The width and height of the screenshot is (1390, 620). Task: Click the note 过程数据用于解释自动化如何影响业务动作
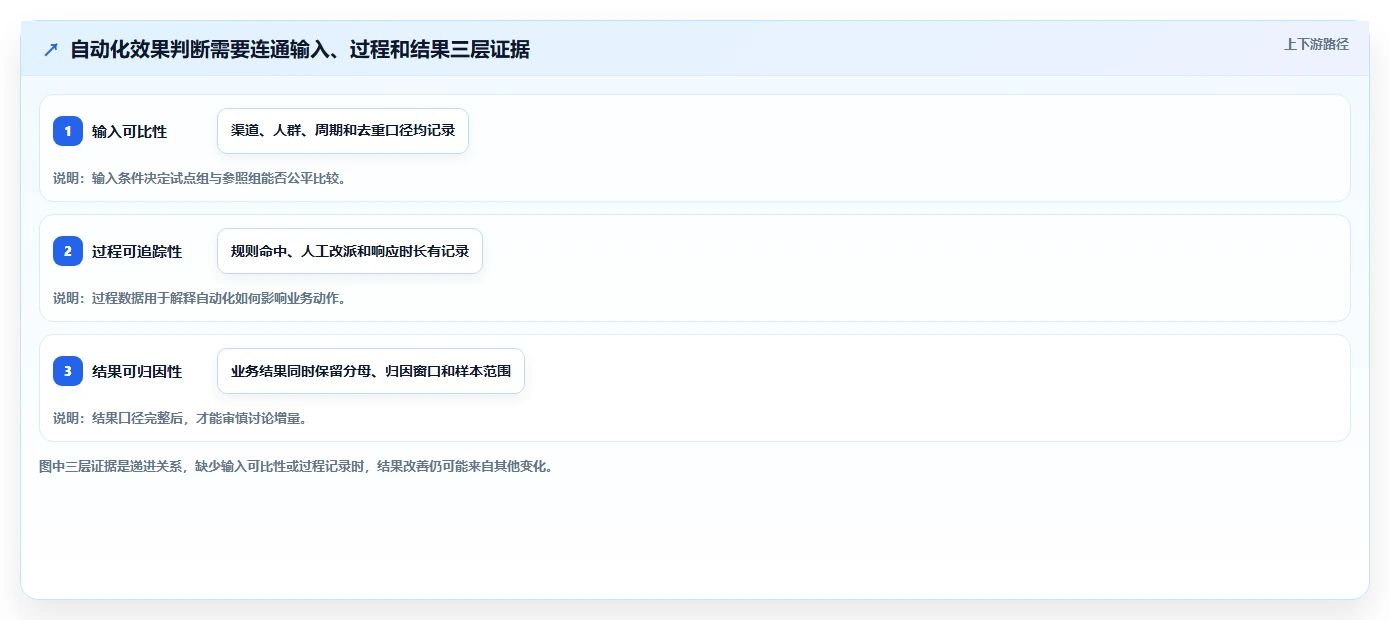tap(199, 298)
